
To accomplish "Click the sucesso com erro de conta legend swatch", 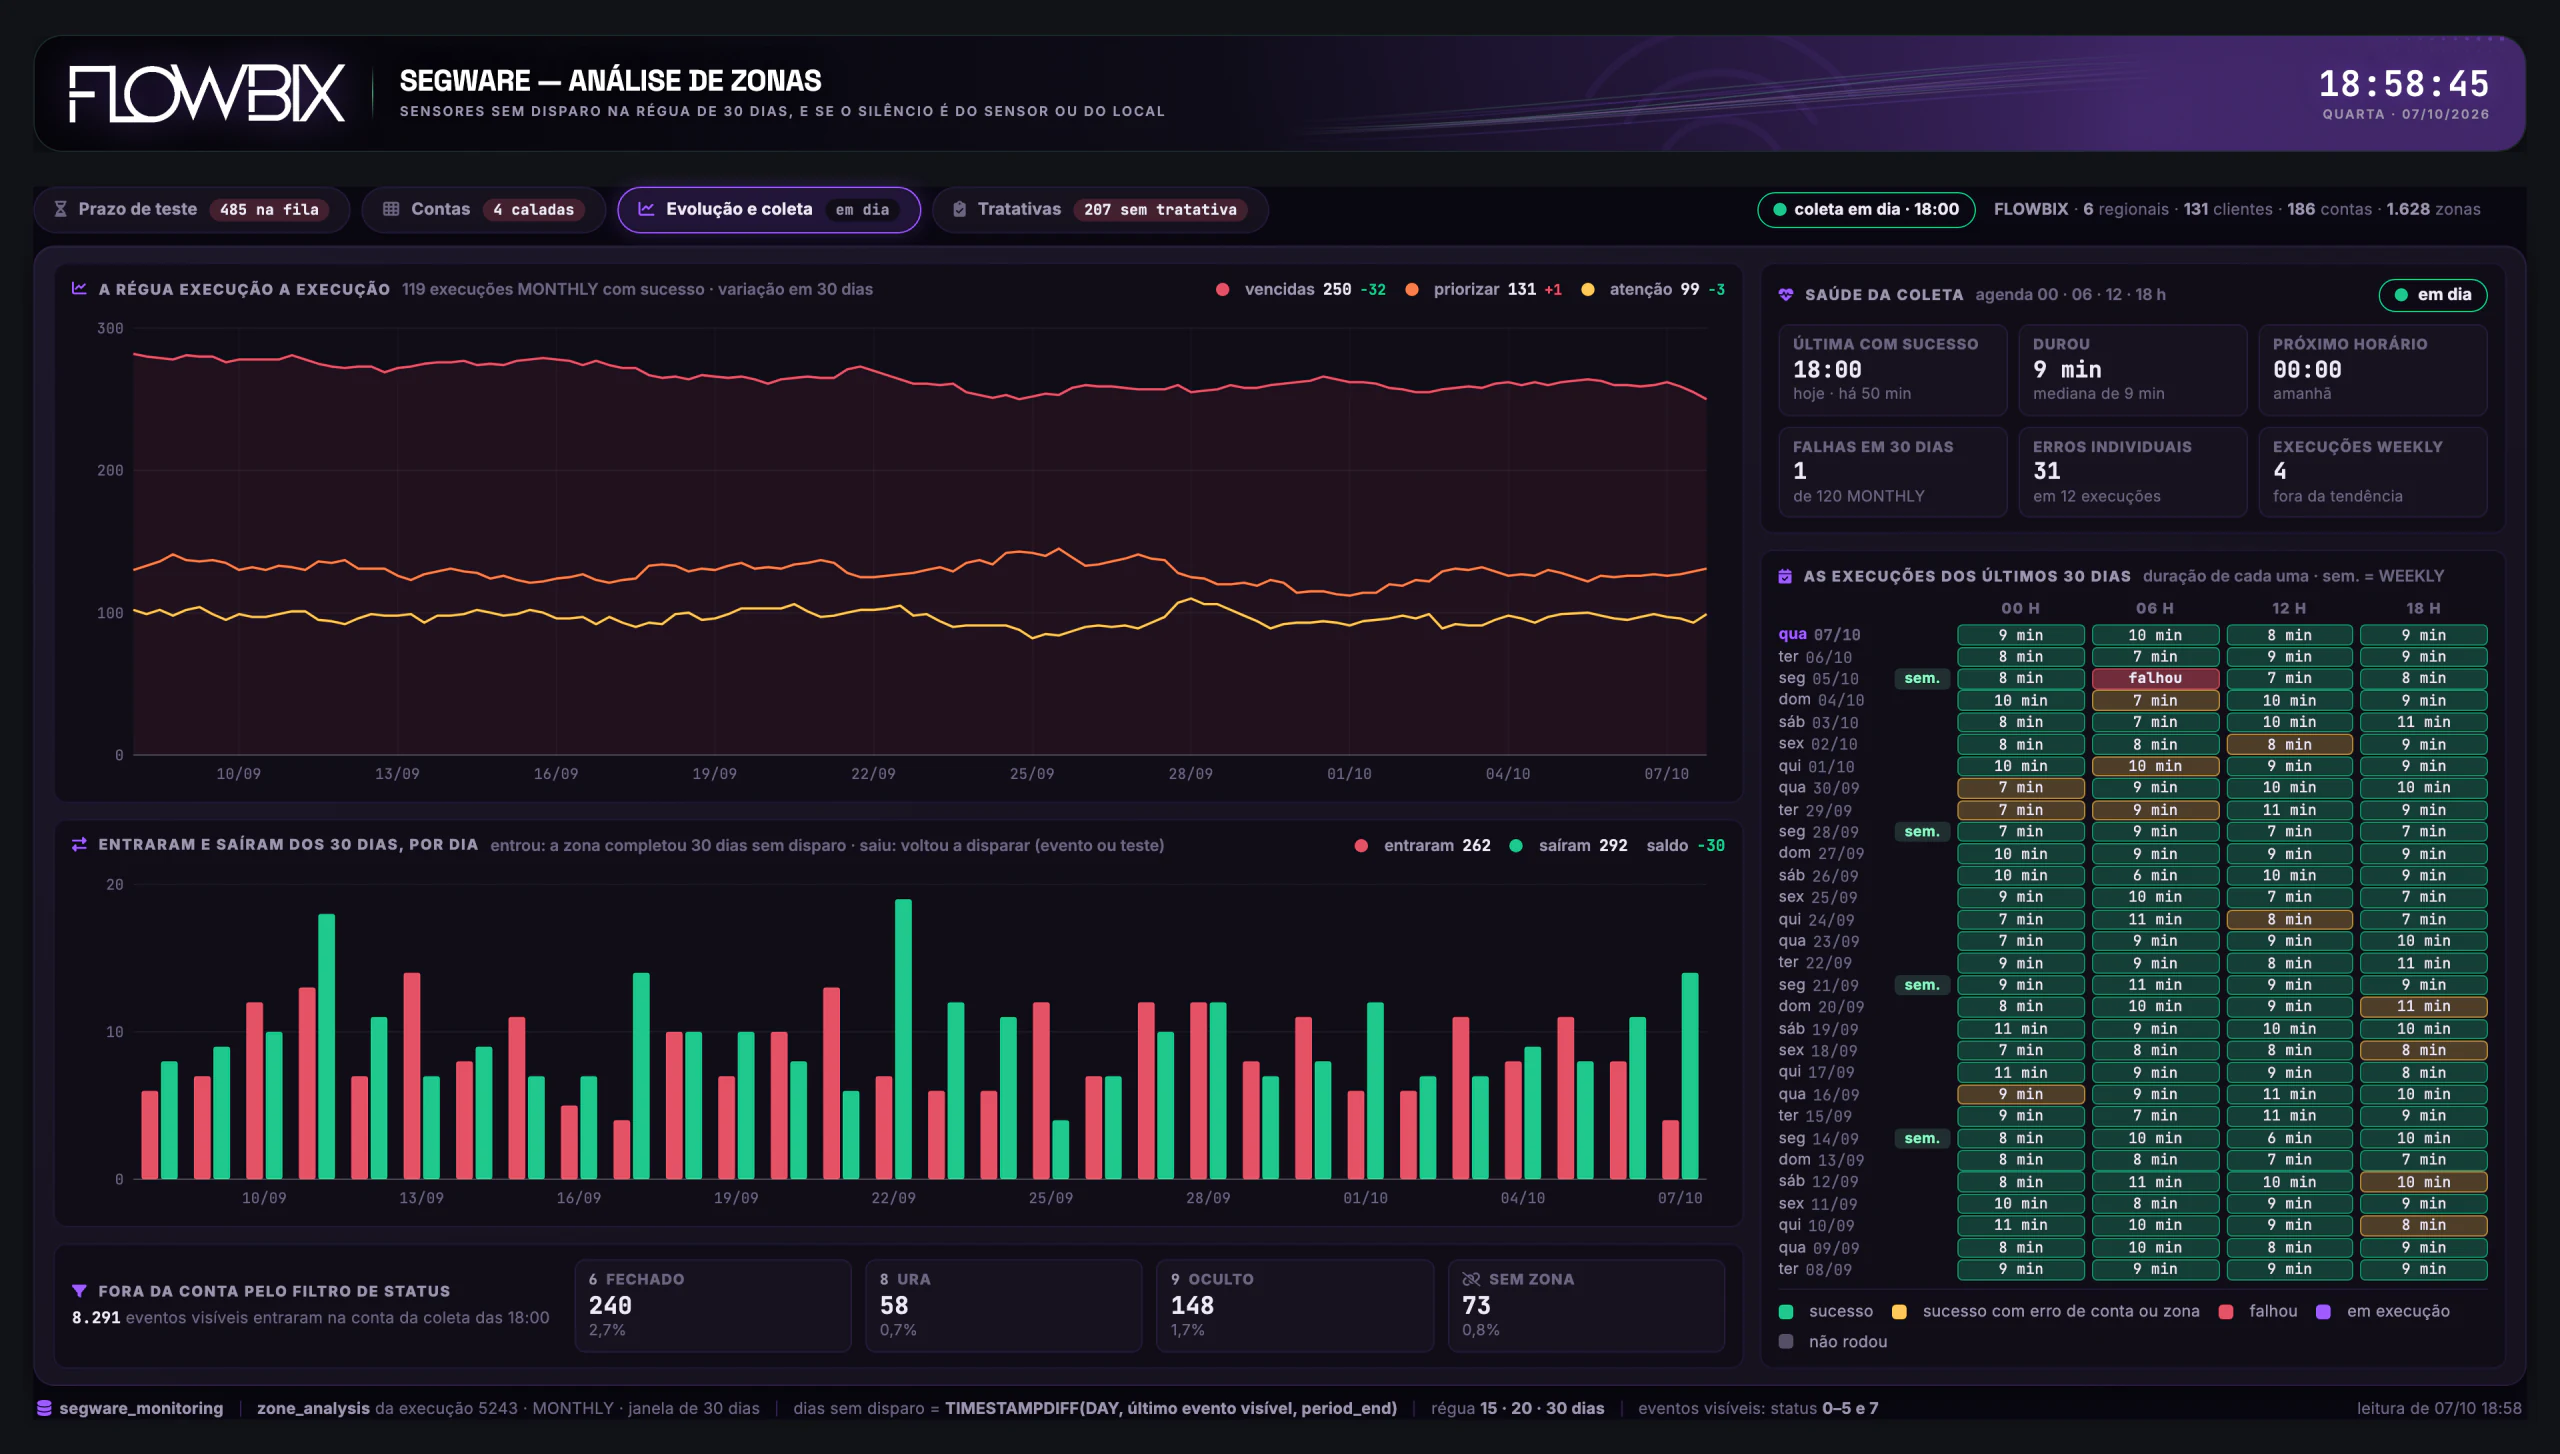I will 1899,1312.
